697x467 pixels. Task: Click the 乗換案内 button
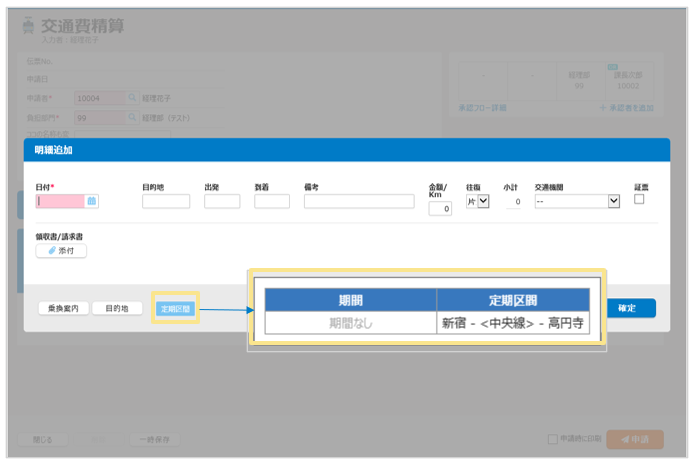click(x=65, y=309)
